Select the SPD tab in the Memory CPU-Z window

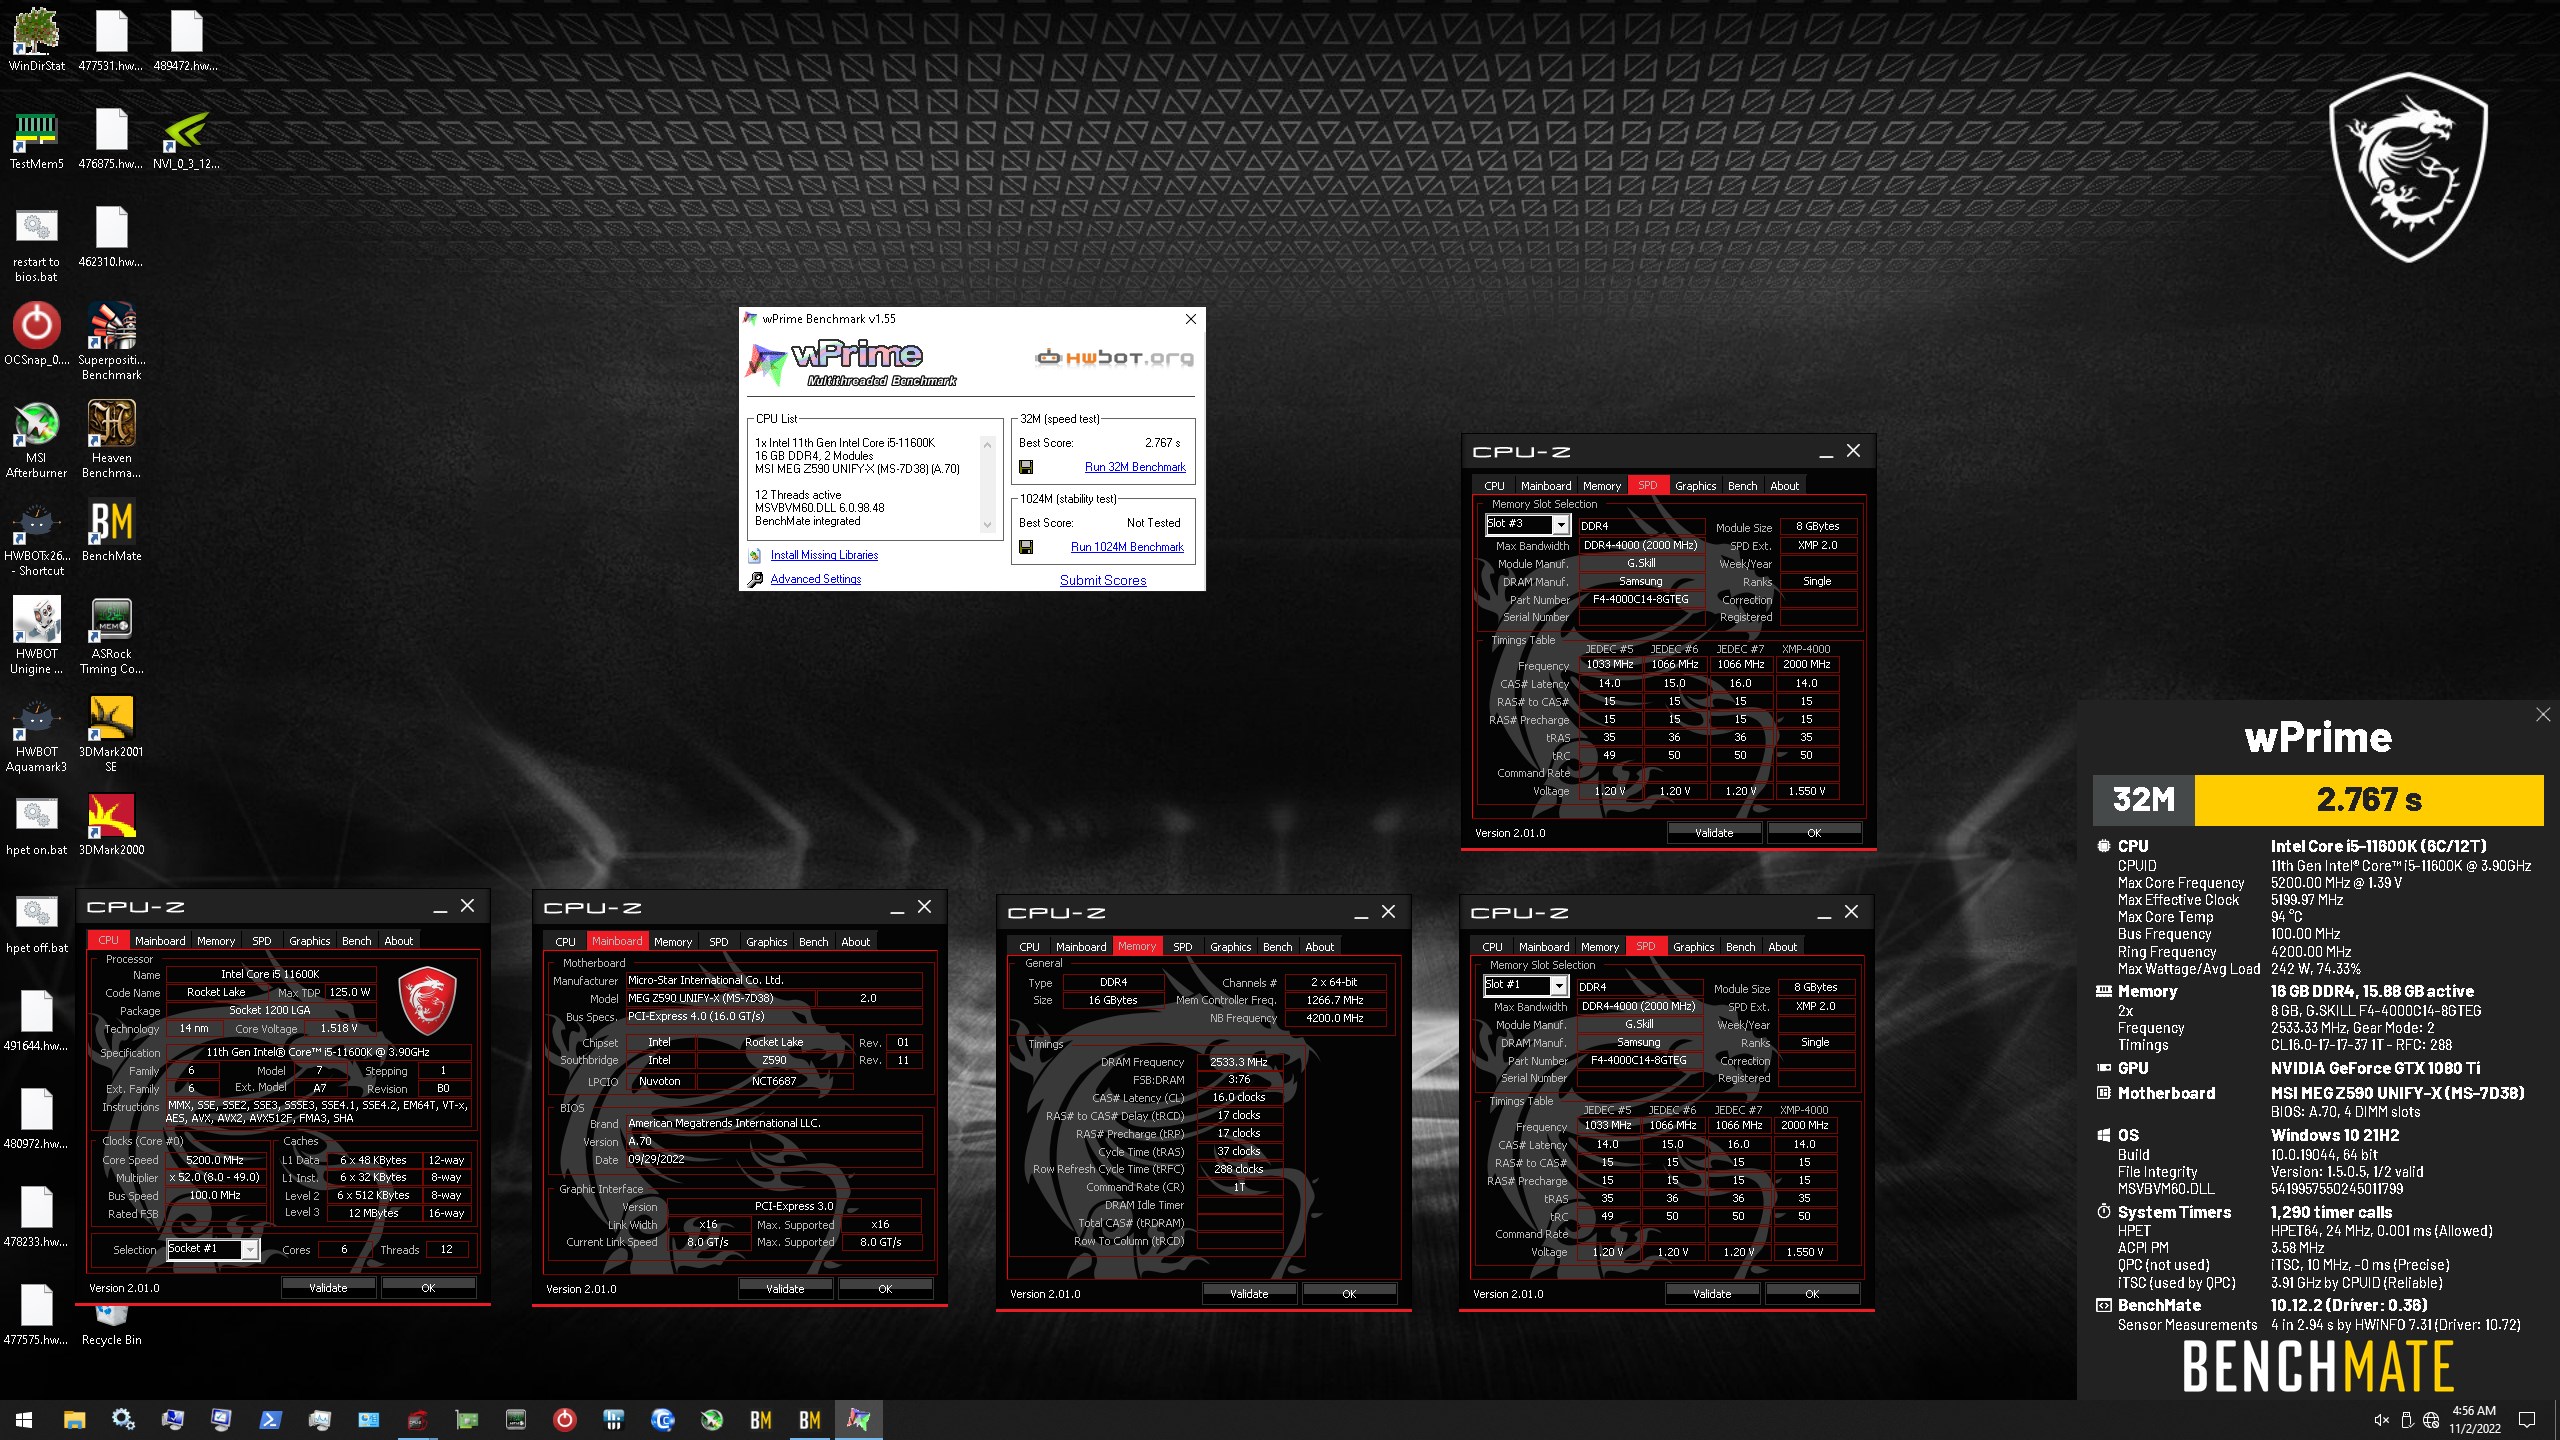1182,947
